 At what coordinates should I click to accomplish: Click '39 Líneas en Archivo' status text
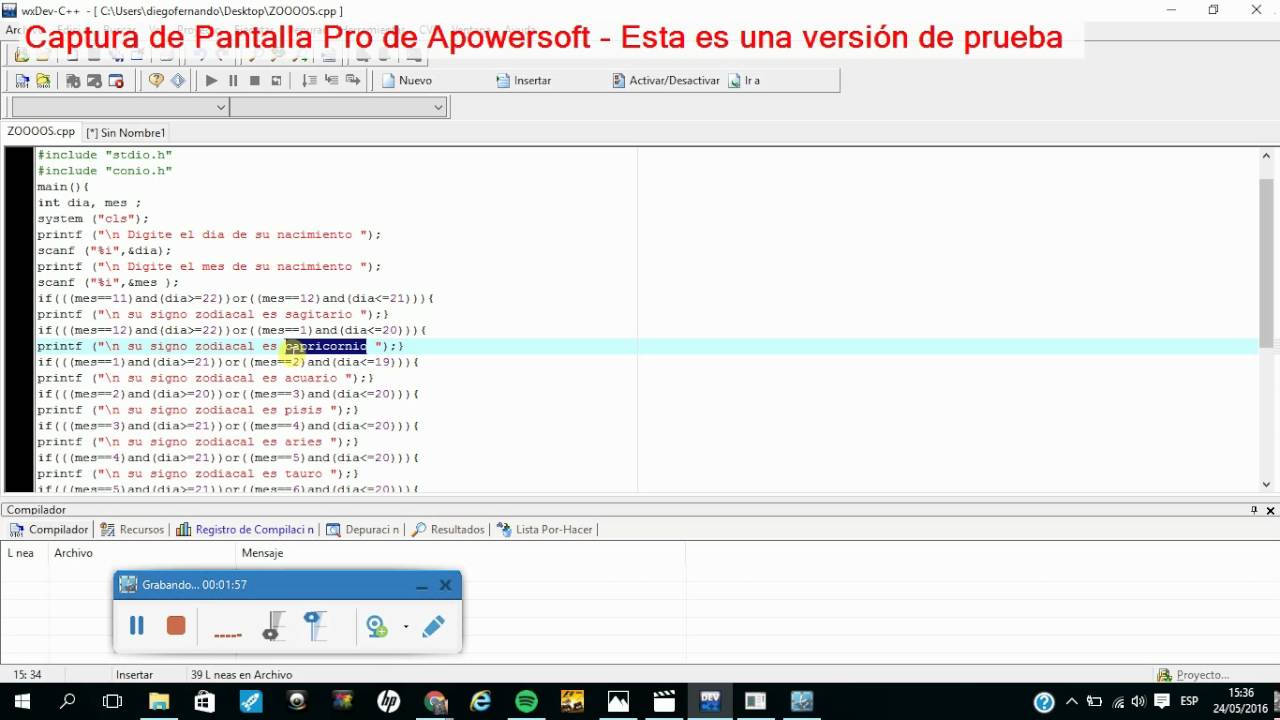tap(241, 675)
